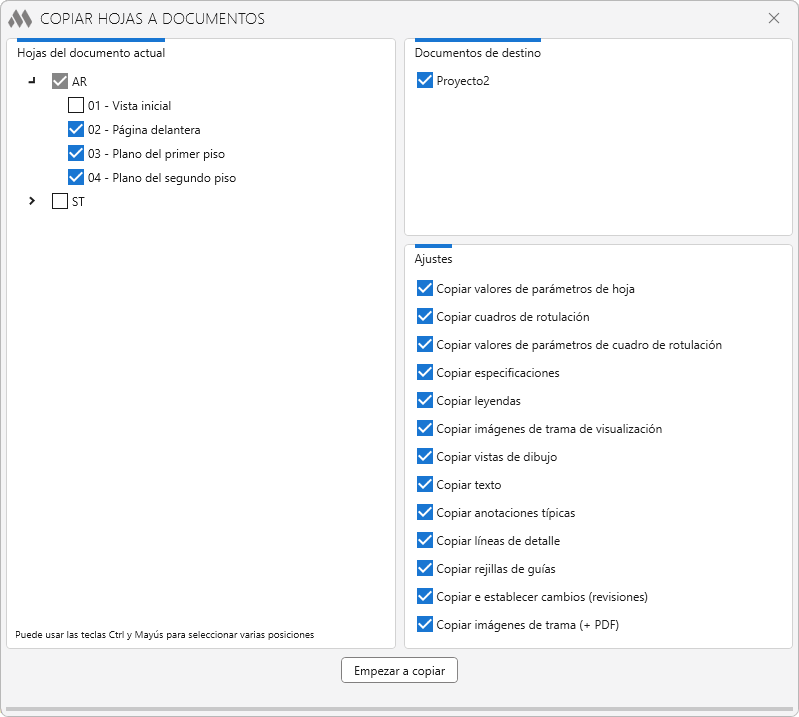Click the app logo icon in title bar
Screen dimensions: 799x717
(20, 18)
